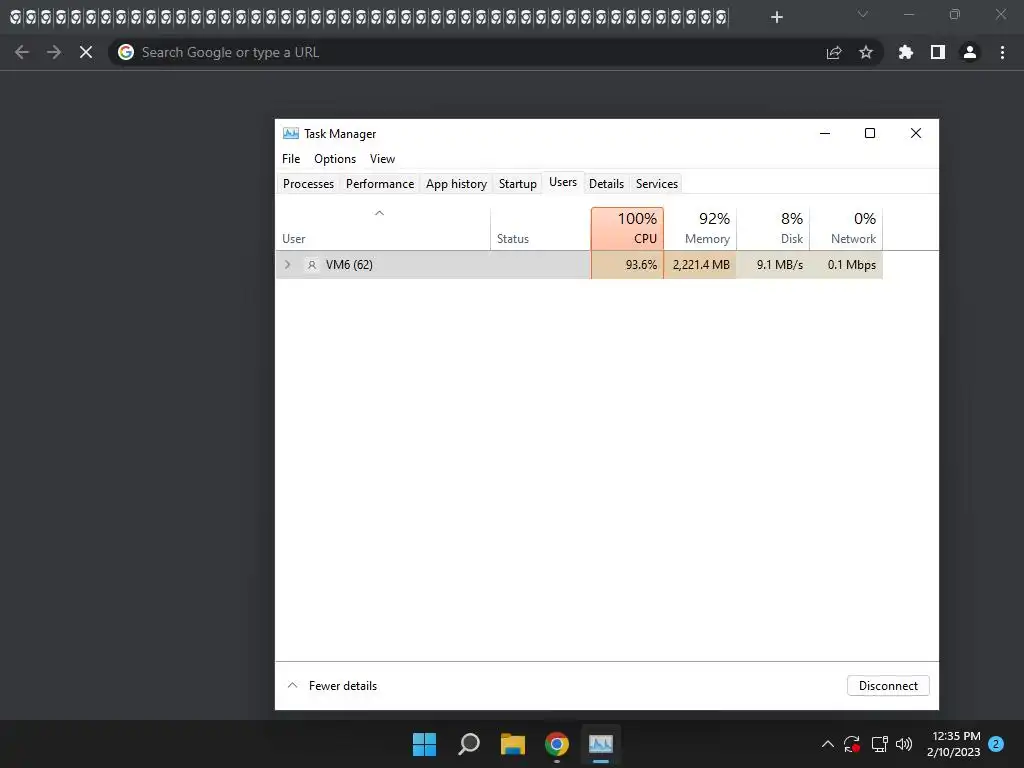1024x768 pixels.
Task: Sort by the Disk column header
Action: (773, 229)
